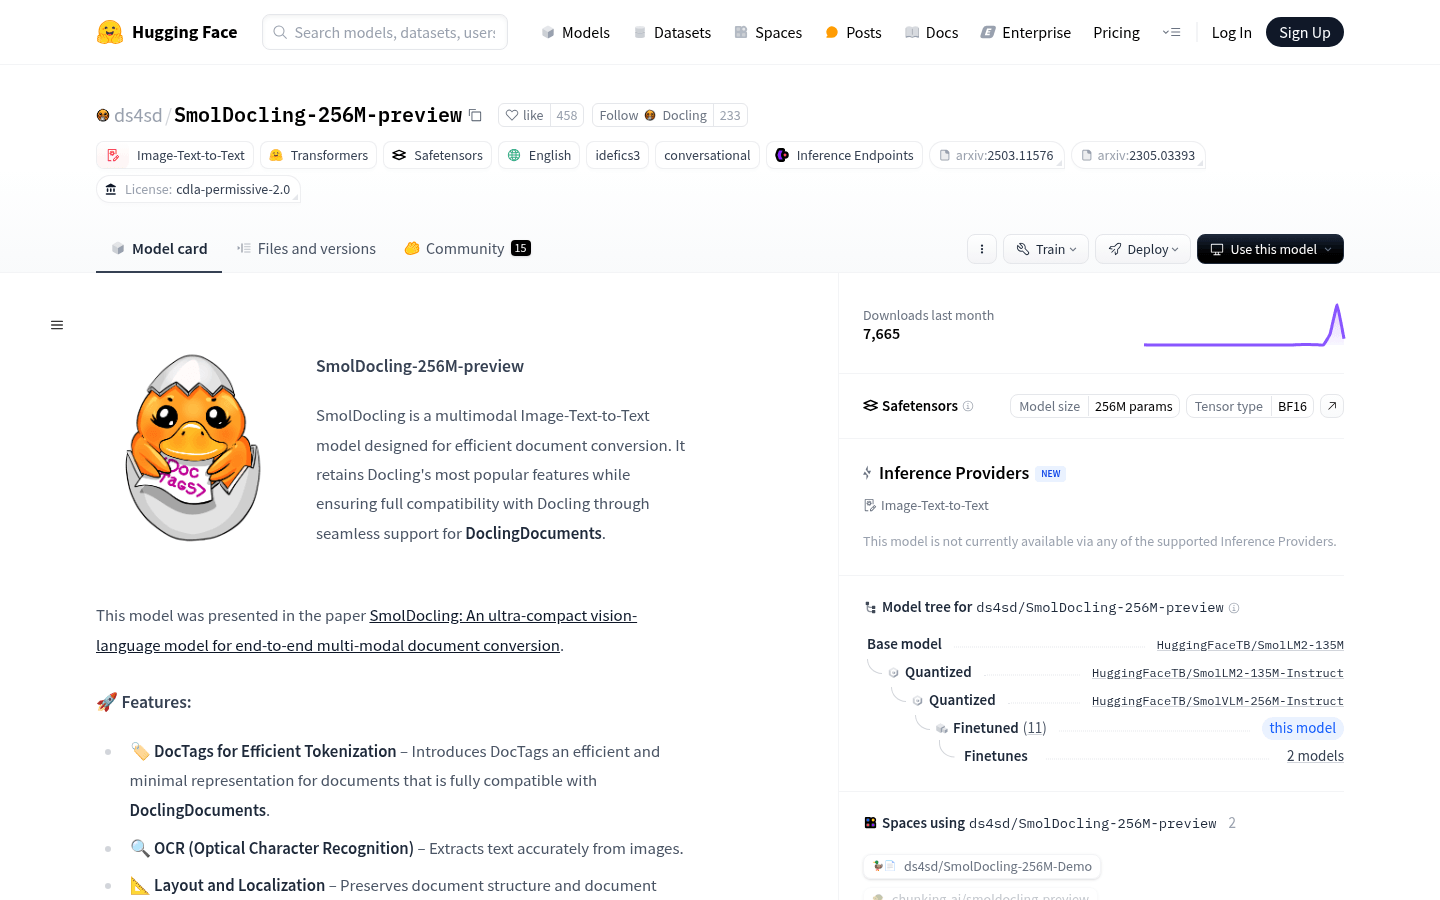View Docling followers count 233
Viewport: 1440px width, 900px height.
(730, 115)
